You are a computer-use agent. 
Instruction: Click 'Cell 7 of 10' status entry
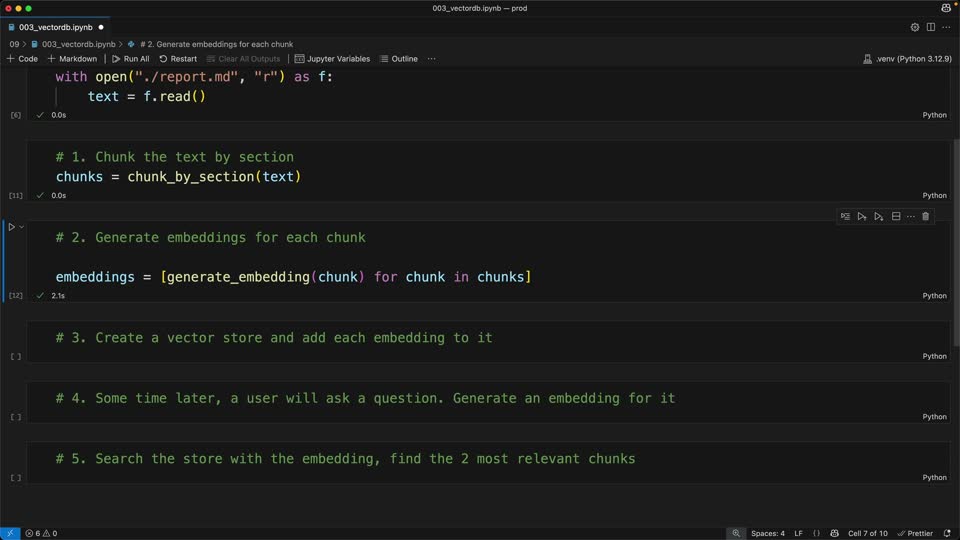(868, 533)
